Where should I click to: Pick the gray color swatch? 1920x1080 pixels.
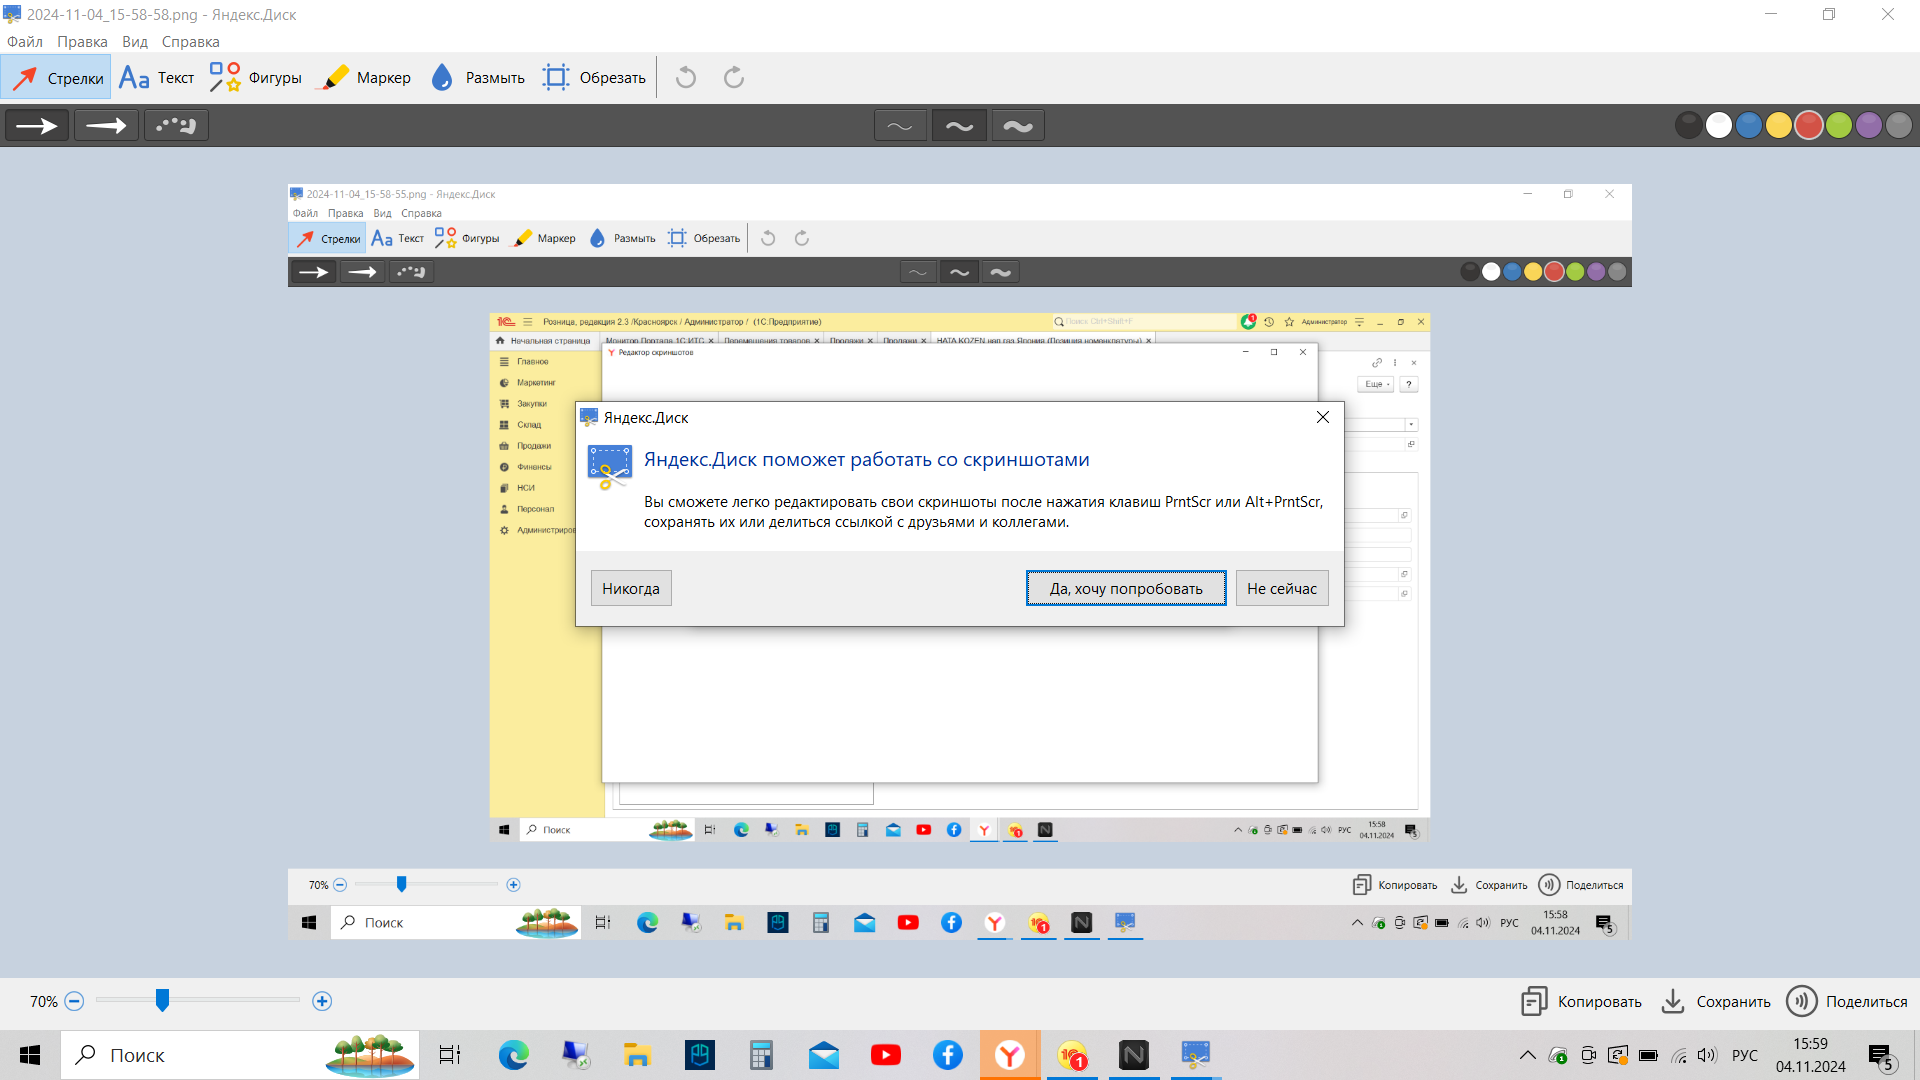(1899, 125)
